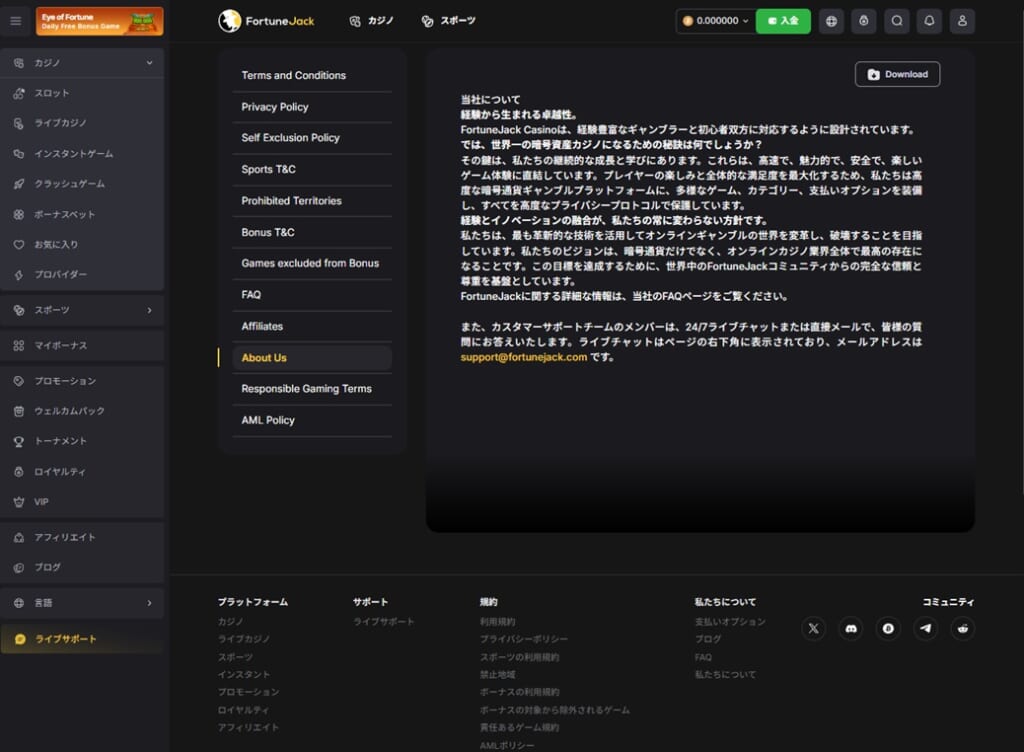
Task: Click footer link AMLポリシー
Action: coord(507,745)
